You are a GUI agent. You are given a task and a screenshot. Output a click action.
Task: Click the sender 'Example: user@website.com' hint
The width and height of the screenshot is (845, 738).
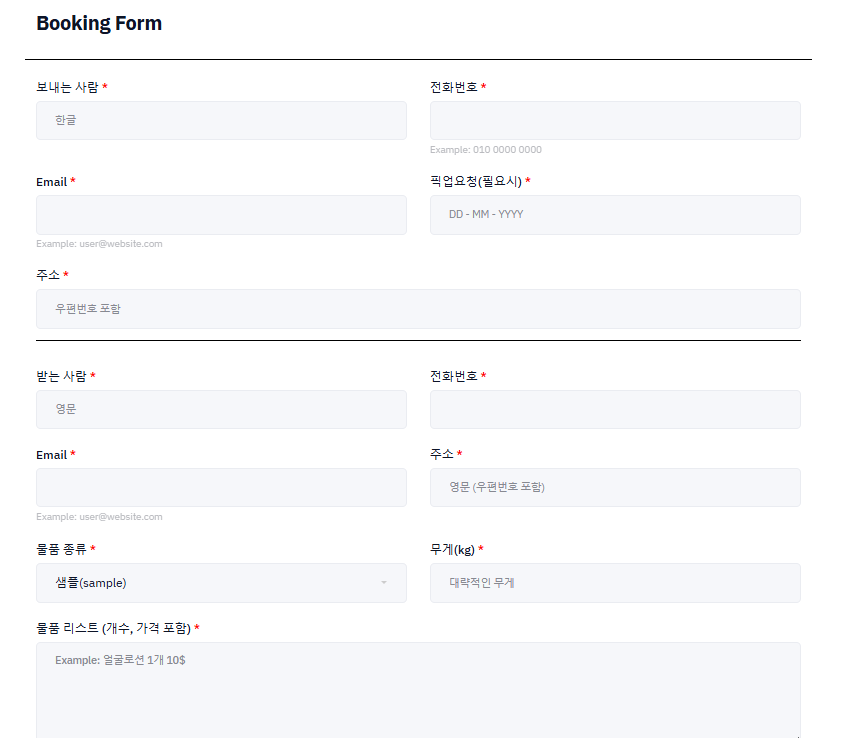click(99, 244)
